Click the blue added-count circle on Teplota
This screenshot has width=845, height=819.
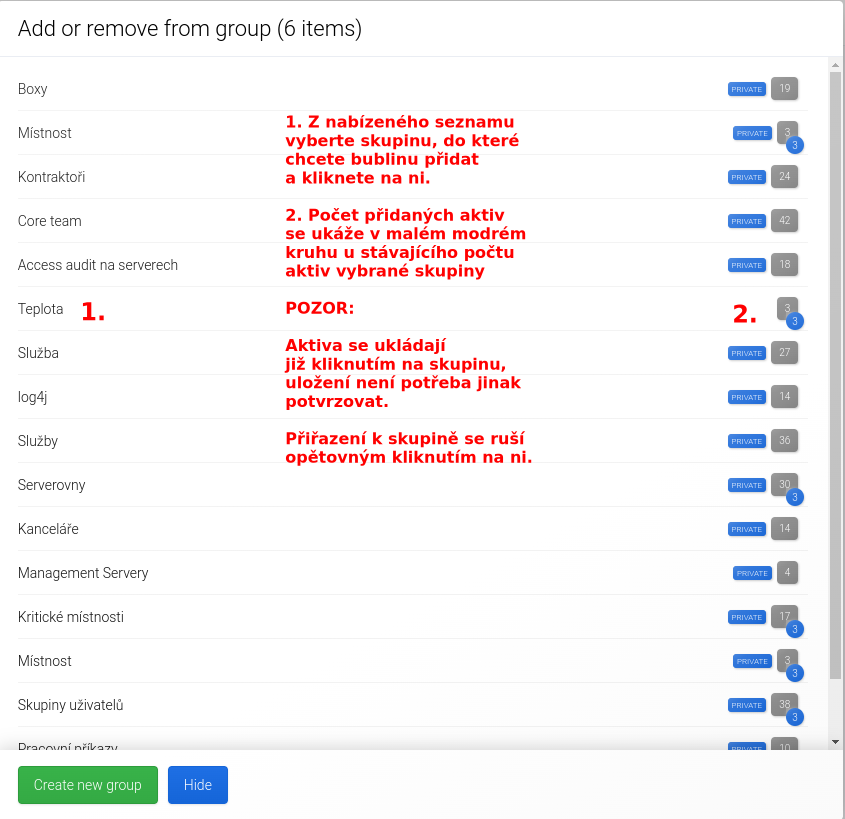tap(795, 321)
